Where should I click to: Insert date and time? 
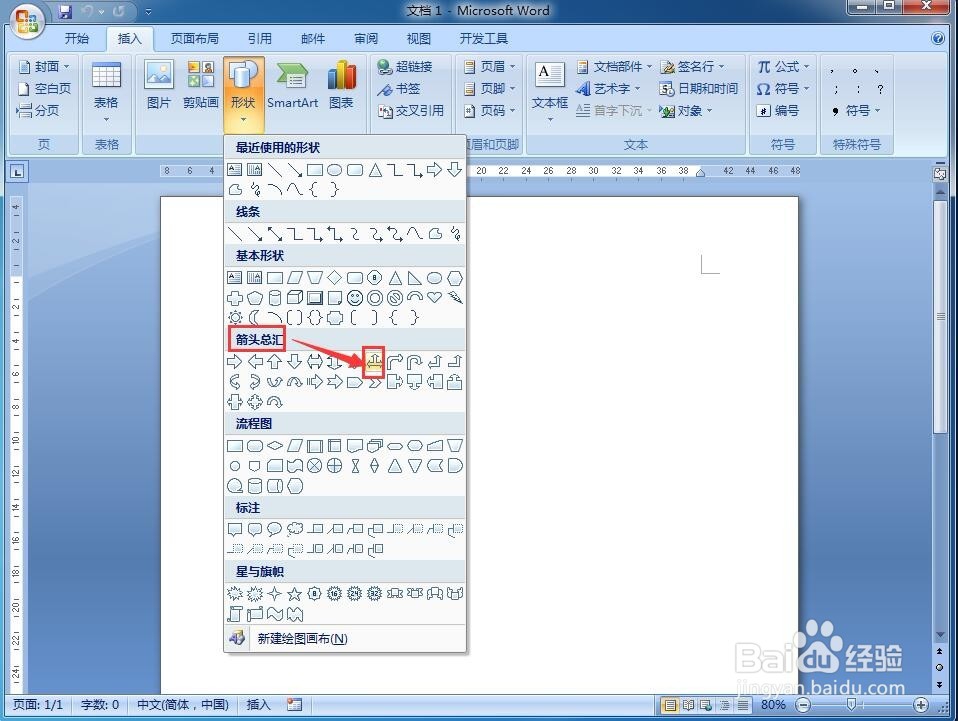pos(700,89)
